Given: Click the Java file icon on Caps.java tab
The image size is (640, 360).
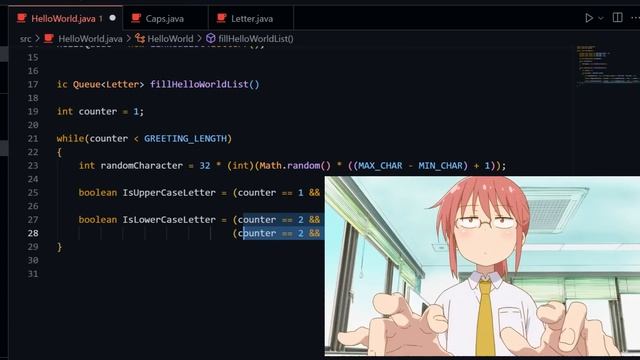Looking at the screenshot, I should click(x=136, y=18).
